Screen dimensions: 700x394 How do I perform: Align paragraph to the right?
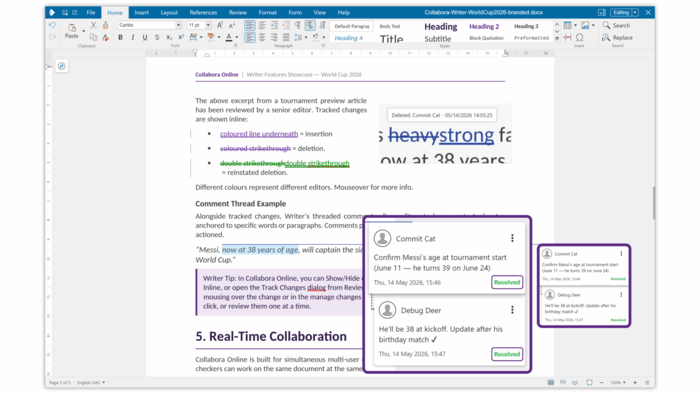[274, 37]
